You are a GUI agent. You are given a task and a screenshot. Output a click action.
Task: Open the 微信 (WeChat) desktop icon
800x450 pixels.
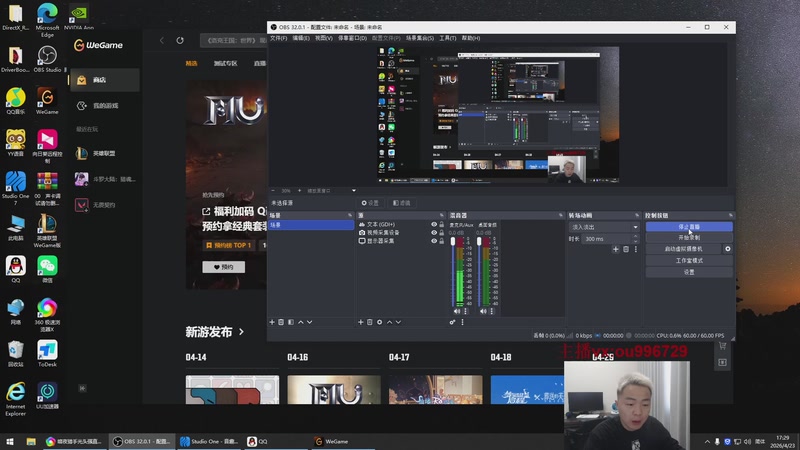(x=47, y=269)
